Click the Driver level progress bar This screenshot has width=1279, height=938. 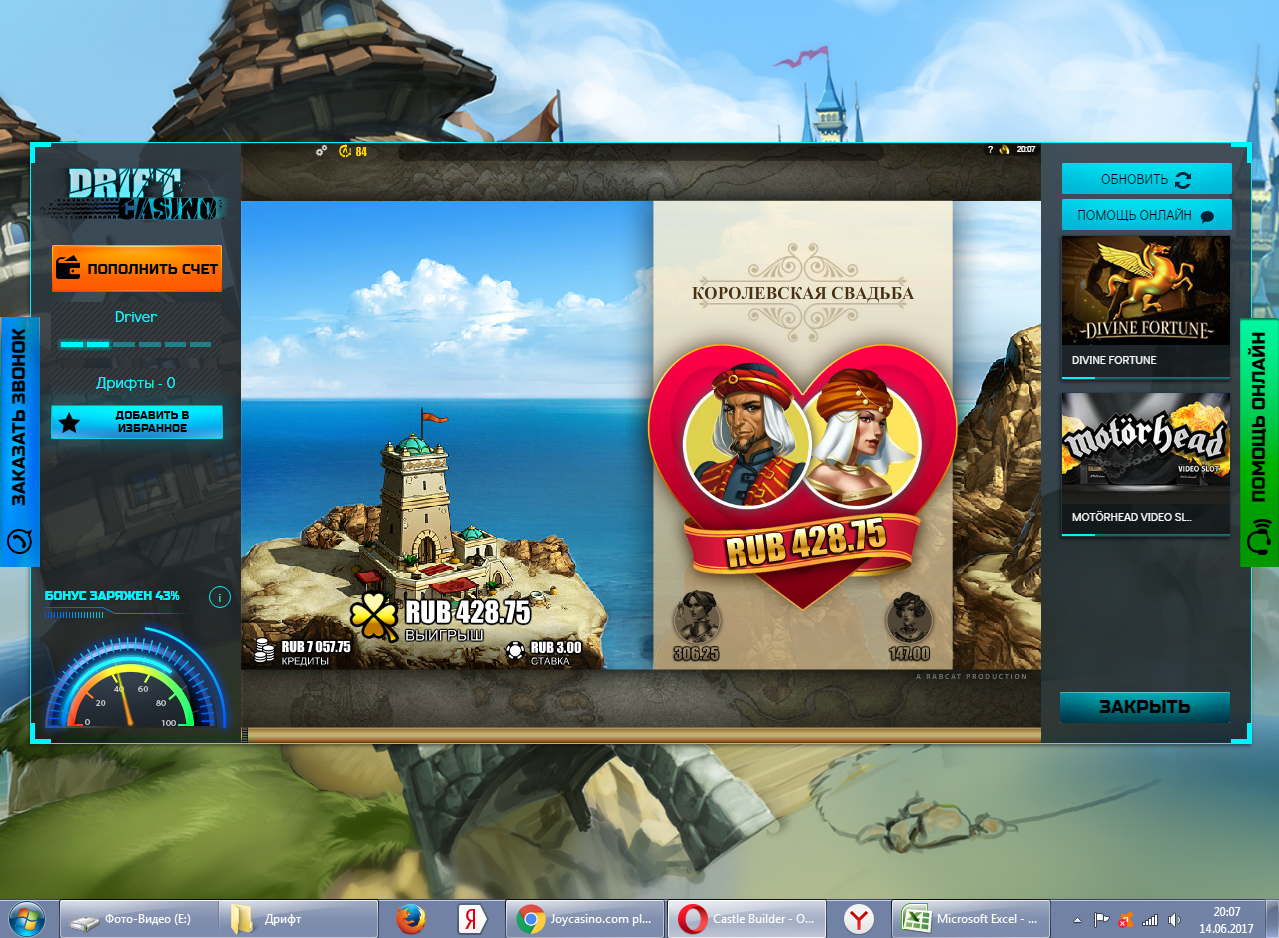136,344
